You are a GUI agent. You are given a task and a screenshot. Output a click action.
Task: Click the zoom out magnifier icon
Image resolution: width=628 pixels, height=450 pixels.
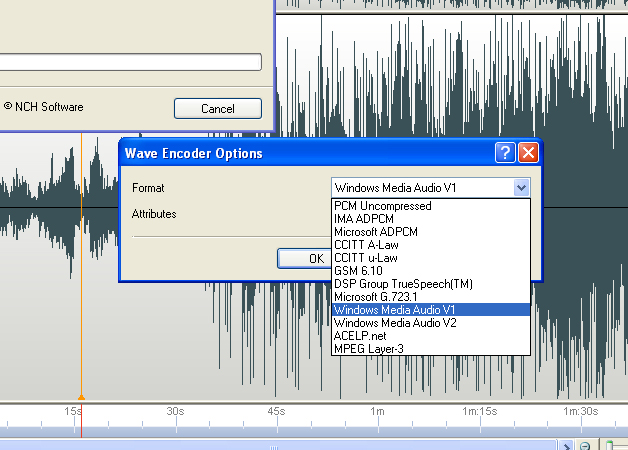pyautogui.click(x=585, y=445)
